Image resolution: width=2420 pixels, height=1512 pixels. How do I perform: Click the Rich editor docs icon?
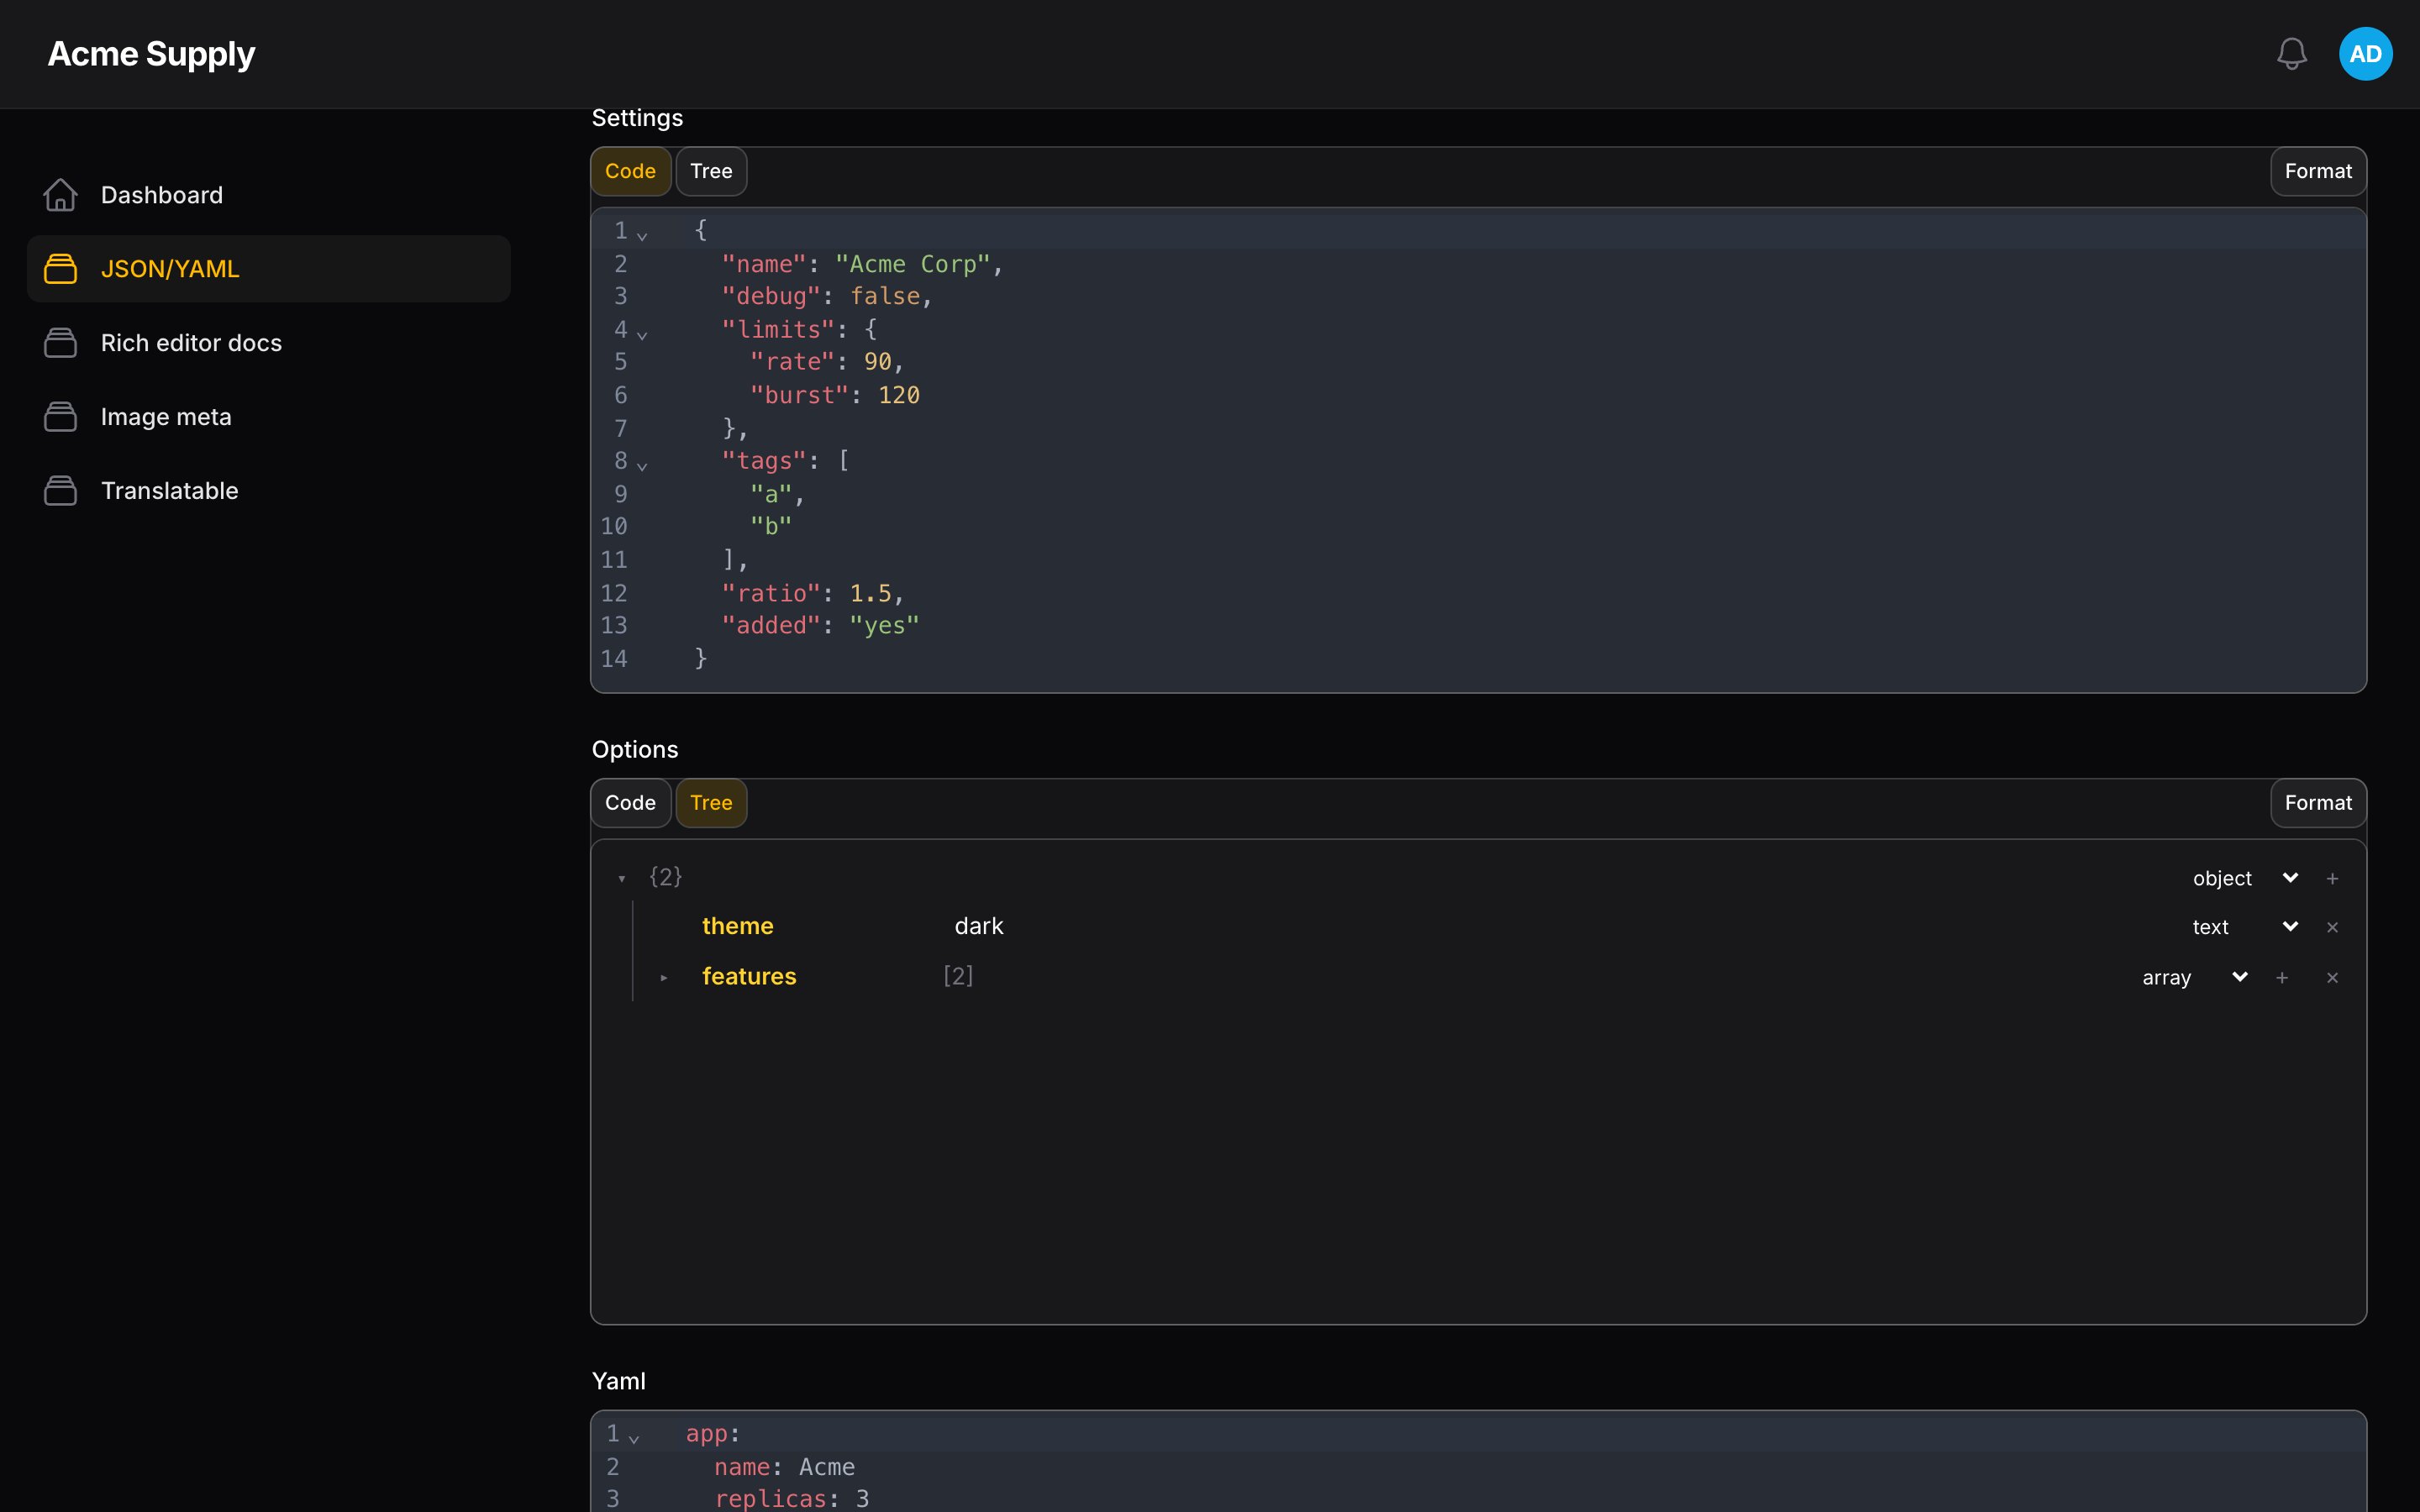pos(60,343)
